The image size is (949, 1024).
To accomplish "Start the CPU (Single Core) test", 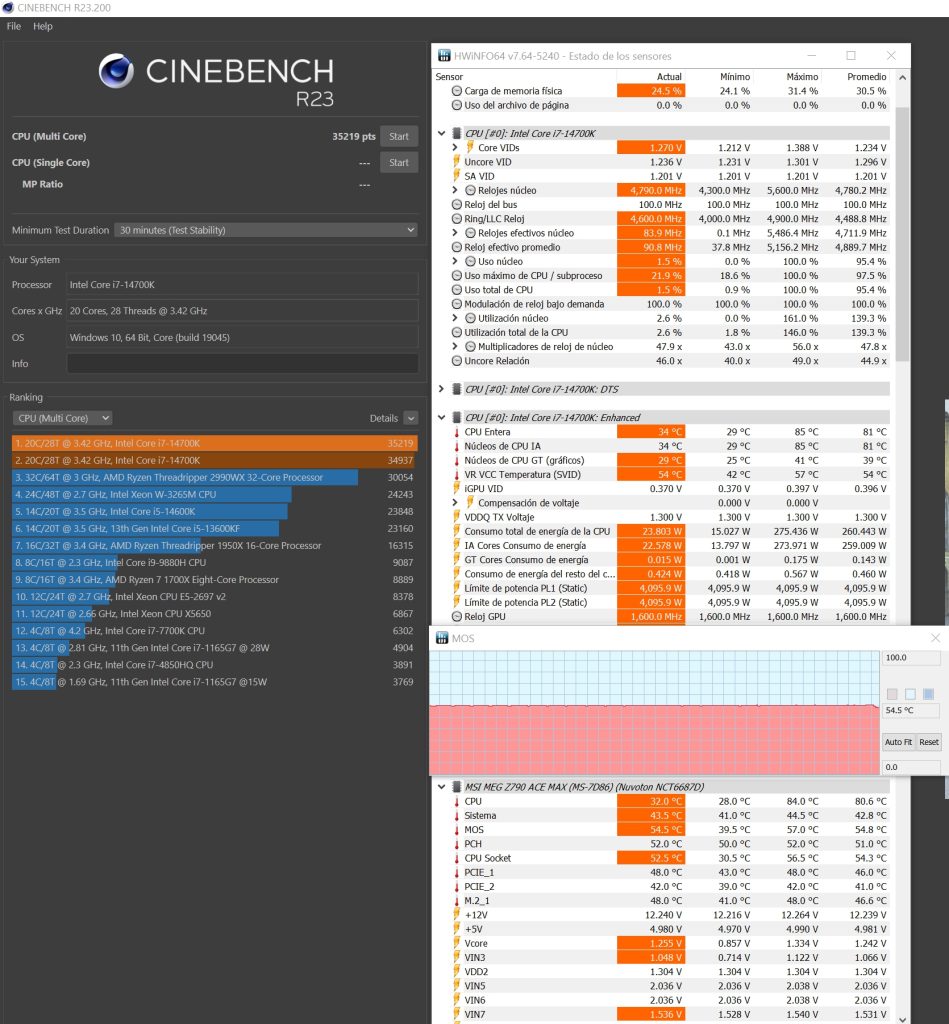I will pyautogui.click(x=399, y=163).
